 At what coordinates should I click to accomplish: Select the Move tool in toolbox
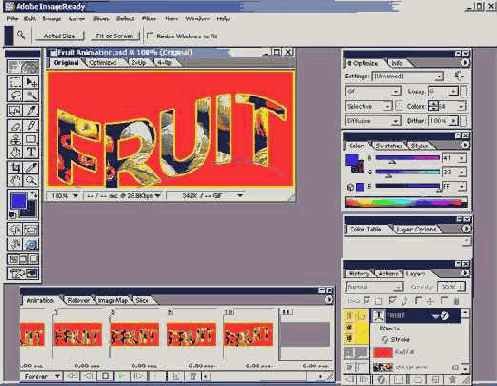click(x=31, y=82)
